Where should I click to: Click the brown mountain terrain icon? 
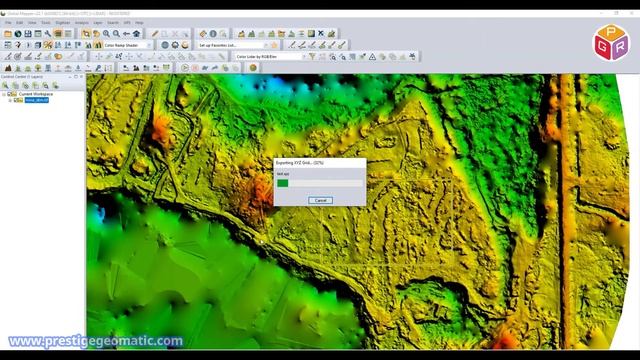[8, 68]
